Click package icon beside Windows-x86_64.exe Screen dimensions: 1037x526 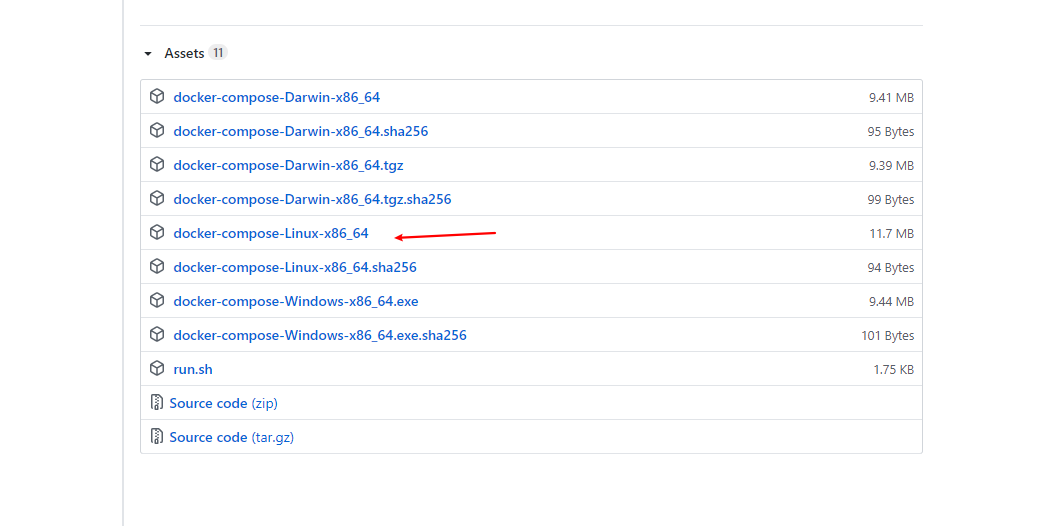pyautogui.click(x=157, y=300)
